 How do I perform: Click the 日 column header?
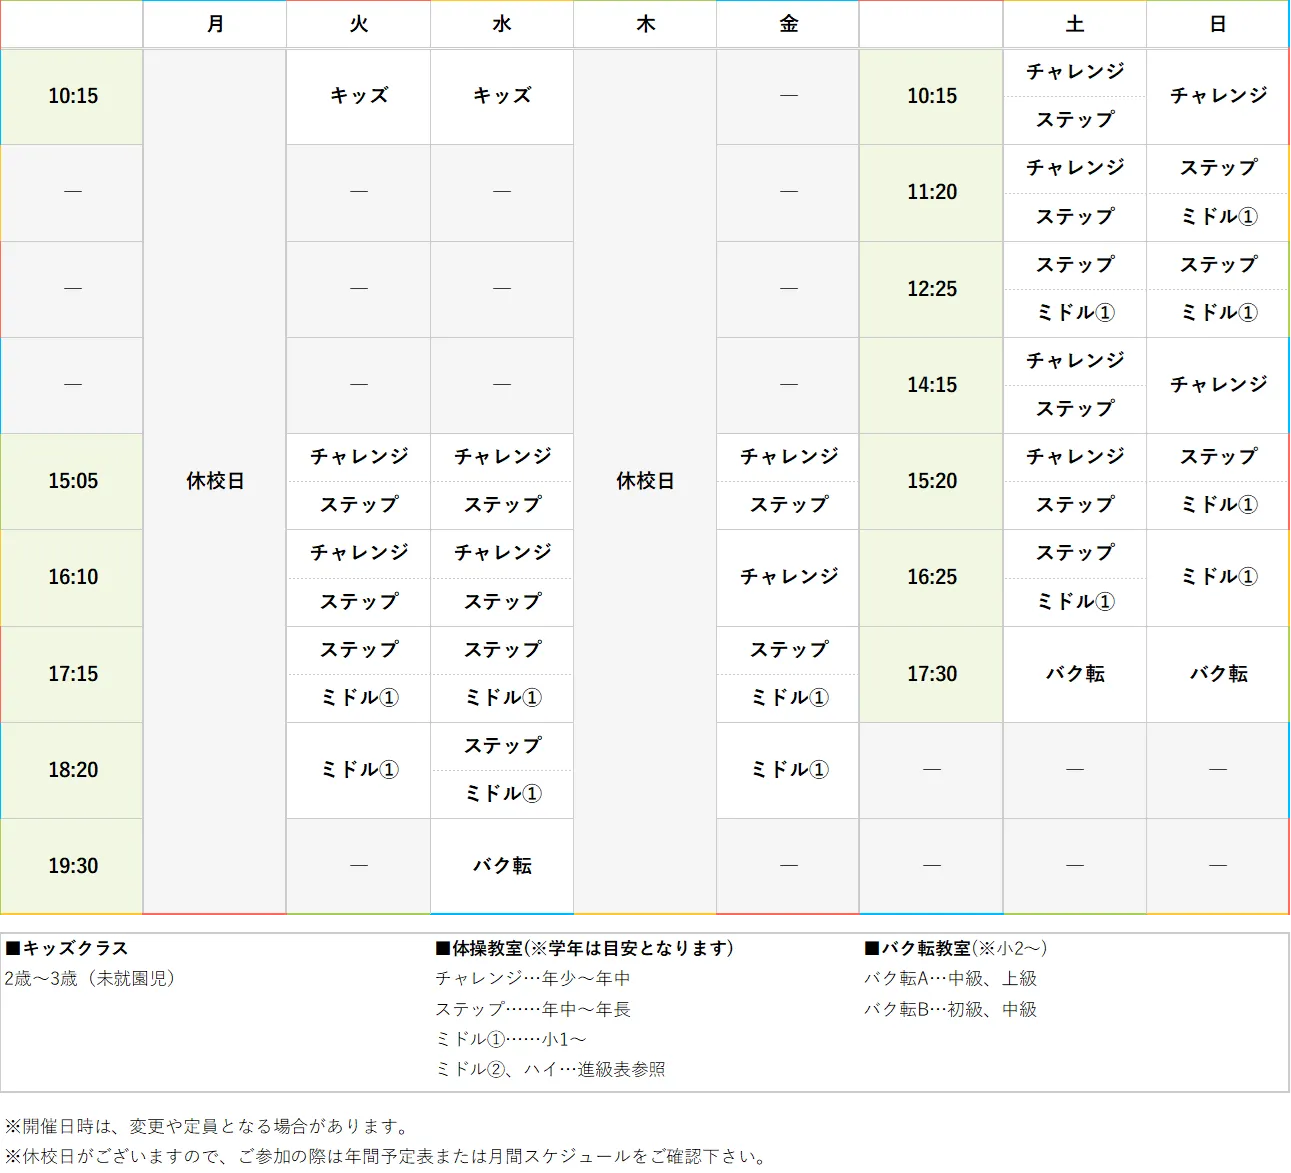[x=1218, y=24]
